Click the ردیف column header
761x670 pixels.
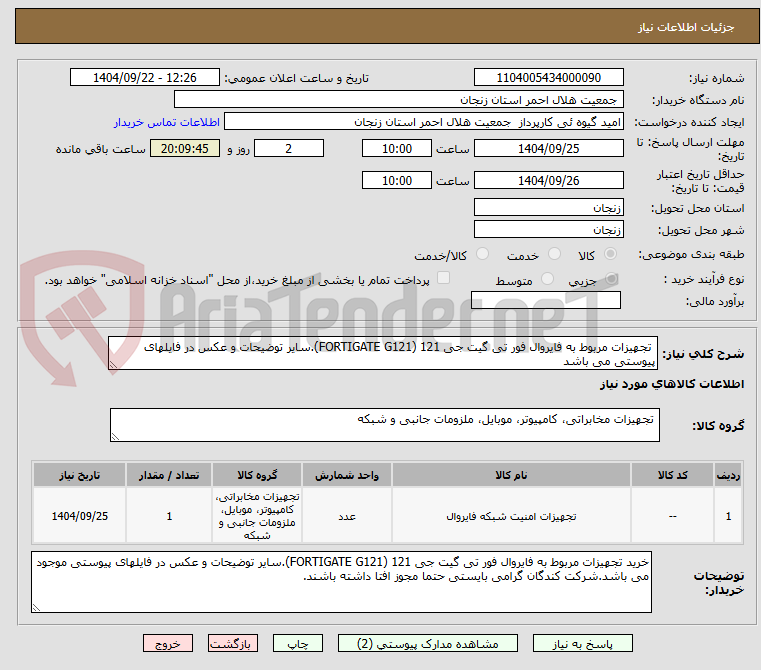(728, 475)
